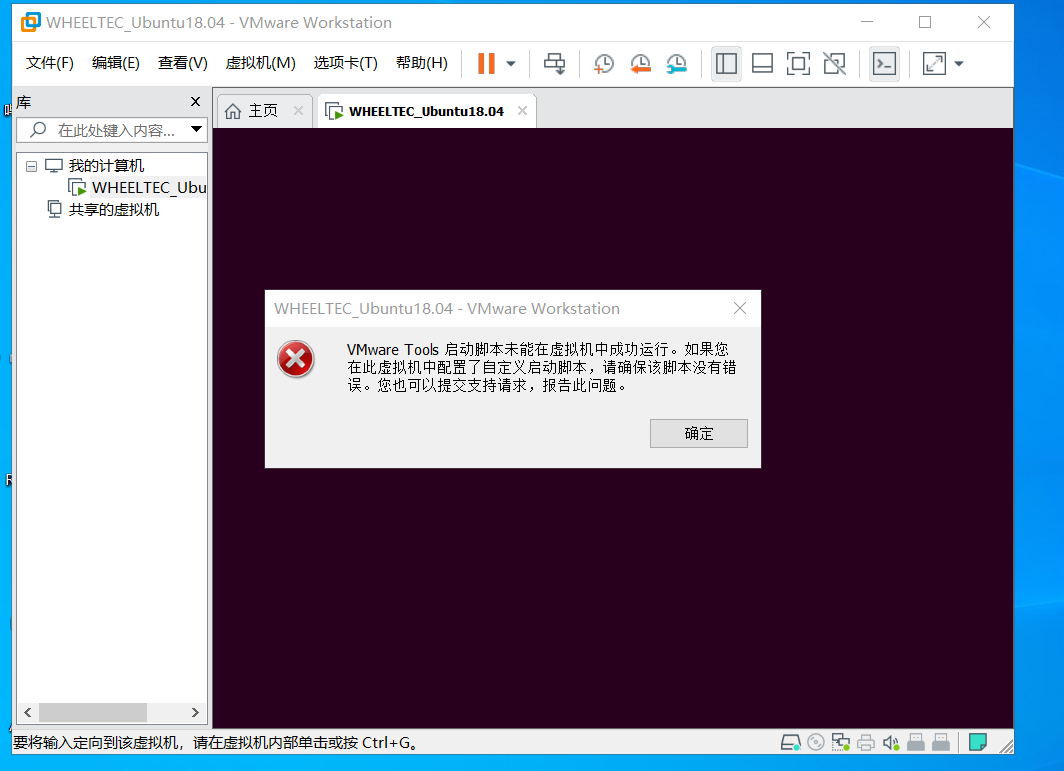Toggle the thumbnail bar view icon

click(762, 64)
